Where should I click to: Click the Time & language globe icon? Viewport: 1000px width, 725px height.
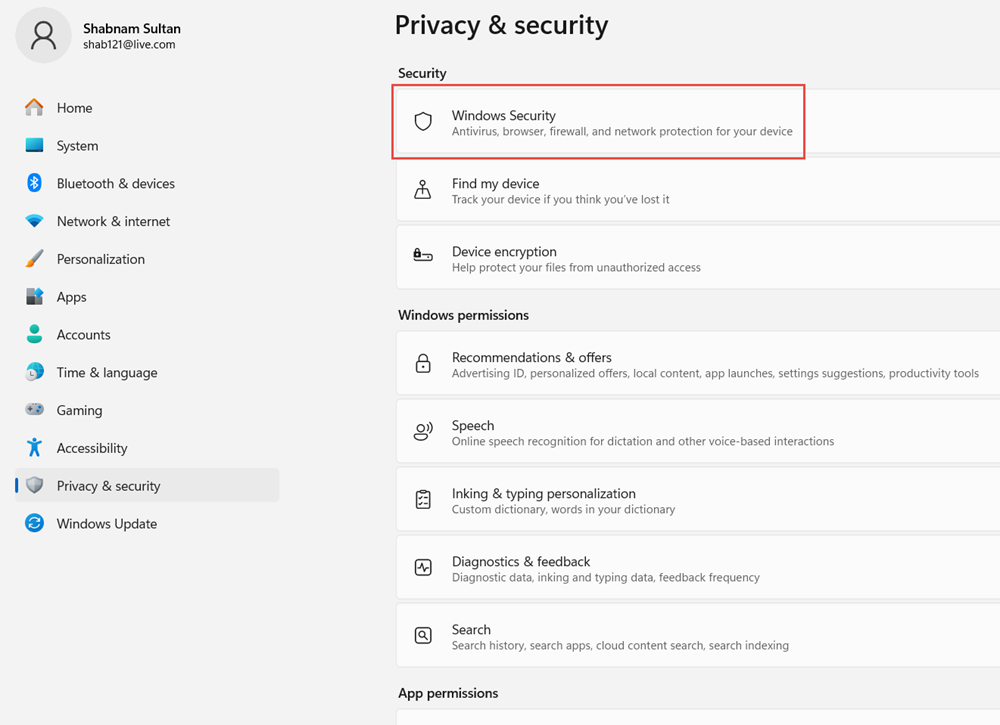click(x=34, y=372)
